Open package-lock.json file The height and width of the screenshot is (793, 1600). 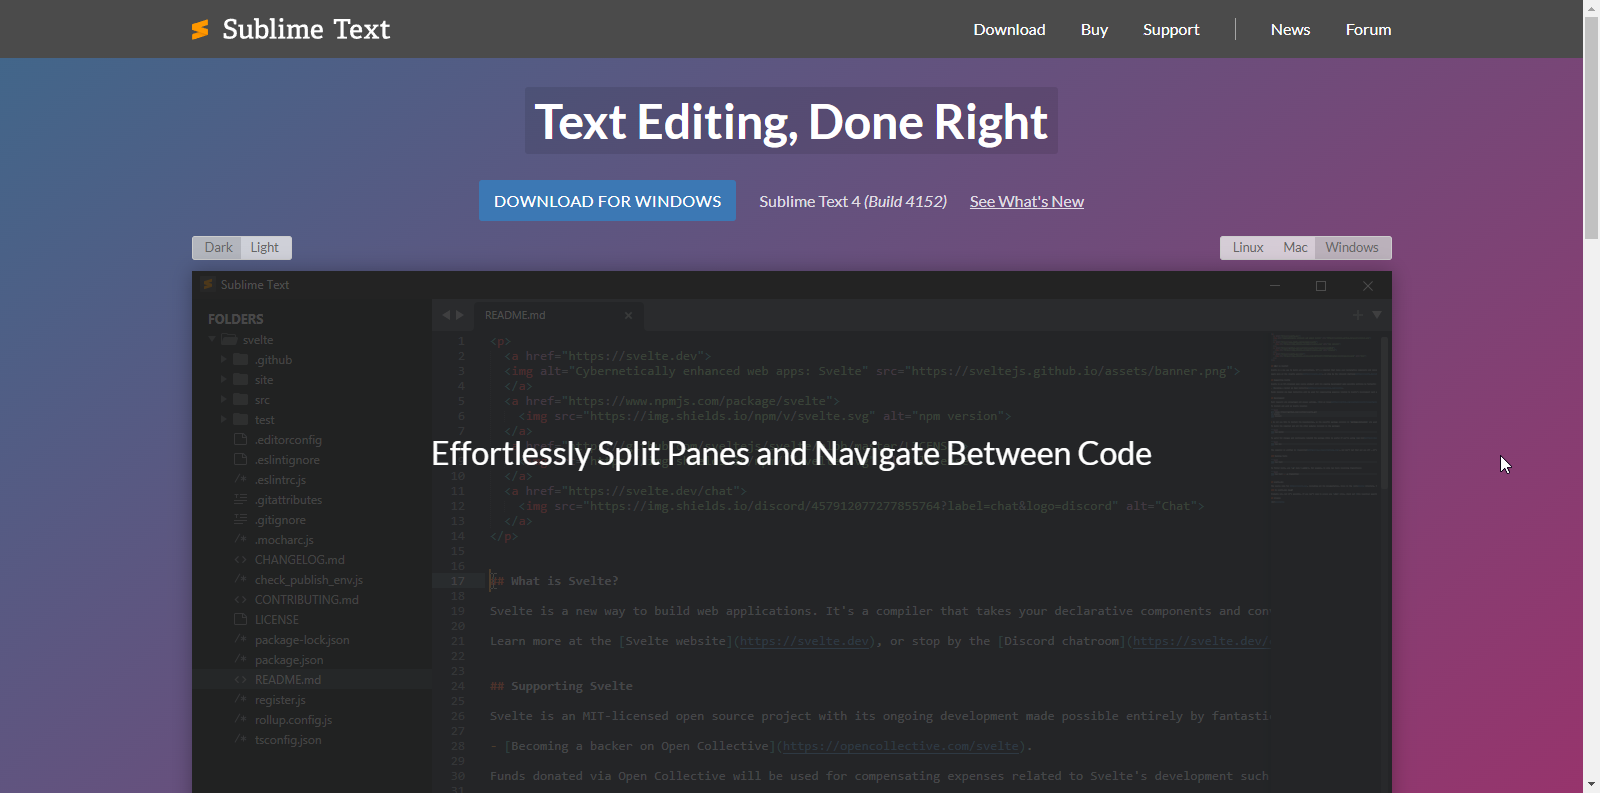tap(302, 640)
